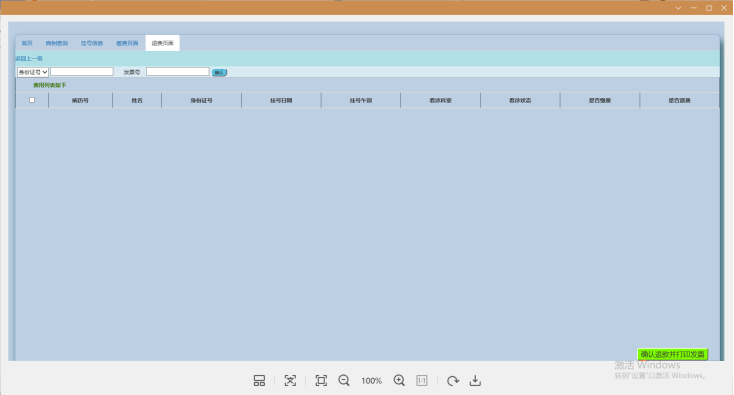The height and width of the screenshot is (395, 734).
Task: Click the 挂号午别 column header
Action: point(361,101)
